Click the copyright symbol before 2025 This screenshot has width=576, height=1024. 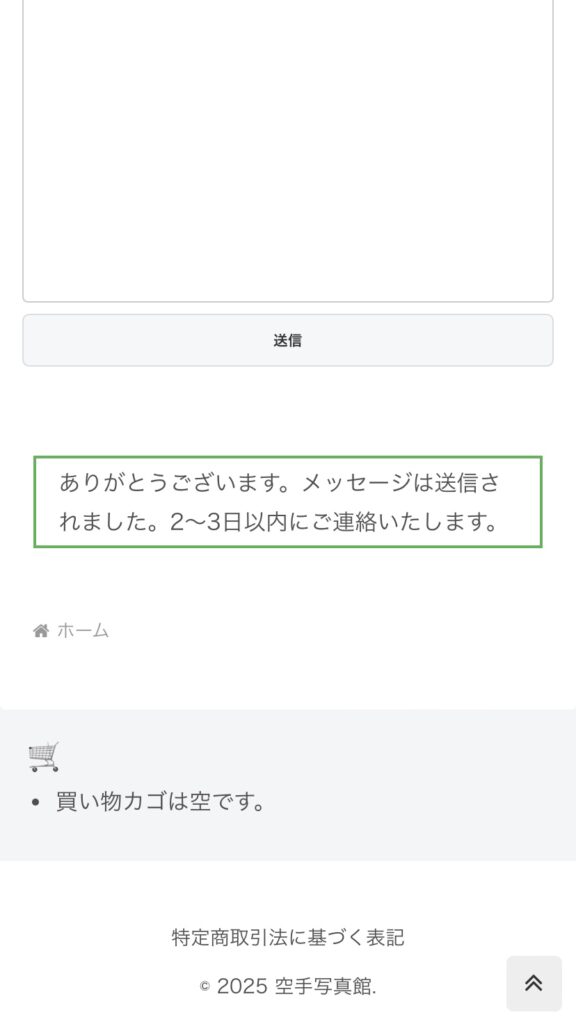(204, 987)
